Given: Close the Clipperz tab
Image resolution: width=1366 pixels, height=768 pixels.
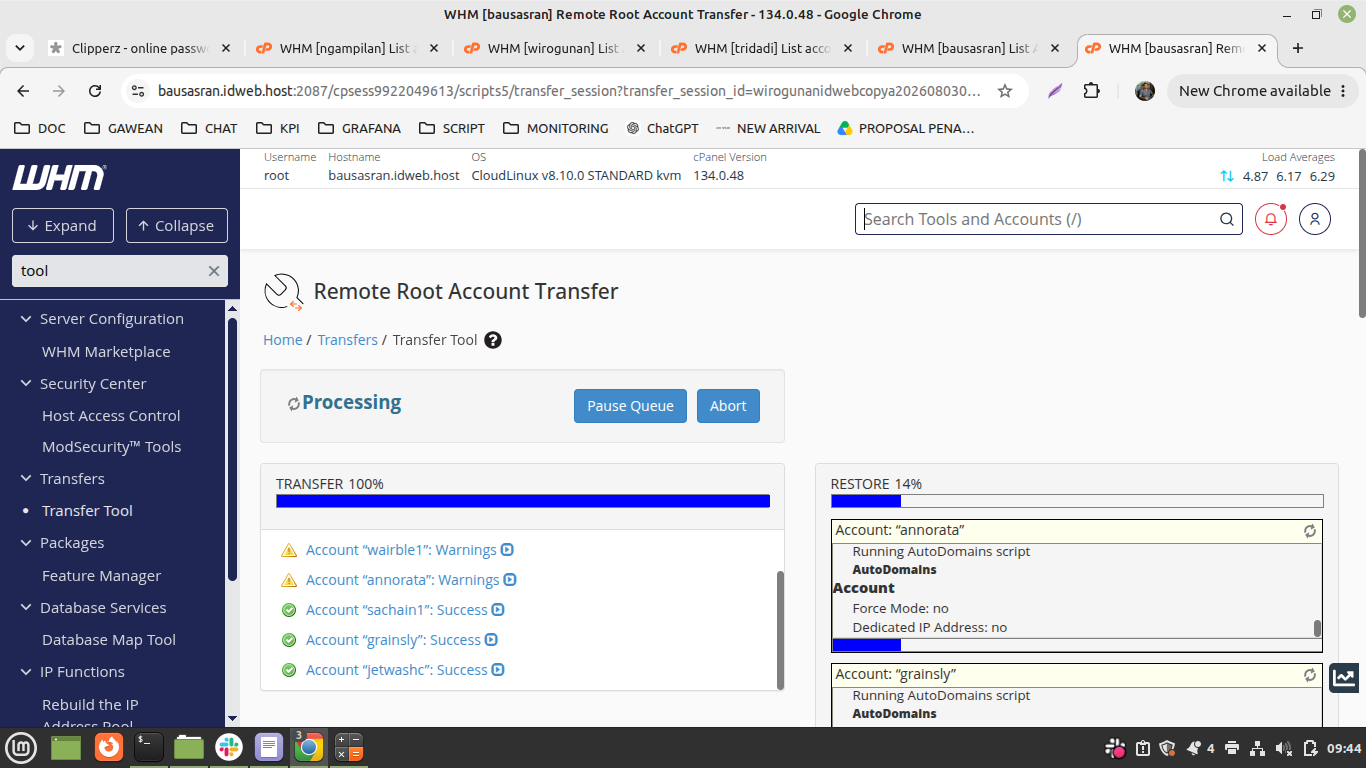Looking at the screenshot, I should 225,48.
